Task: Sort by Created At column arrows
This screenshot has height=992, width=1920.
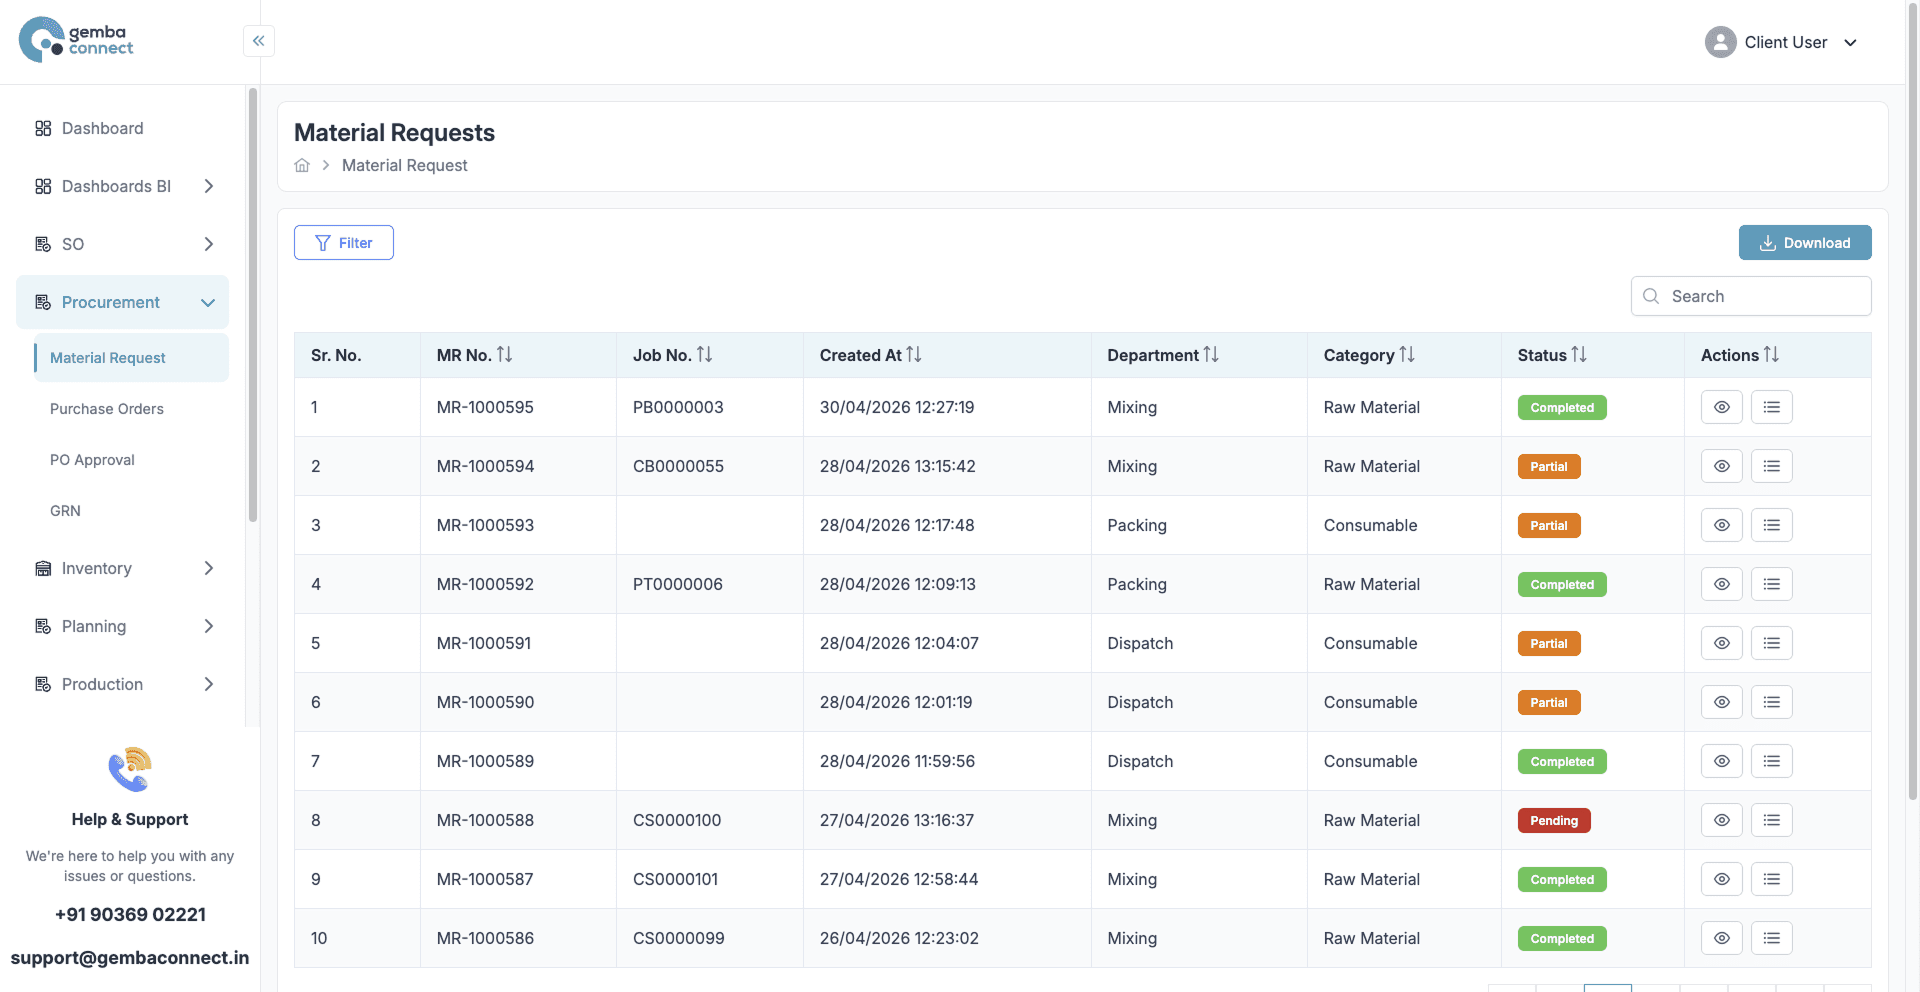Action: (914, 354)
